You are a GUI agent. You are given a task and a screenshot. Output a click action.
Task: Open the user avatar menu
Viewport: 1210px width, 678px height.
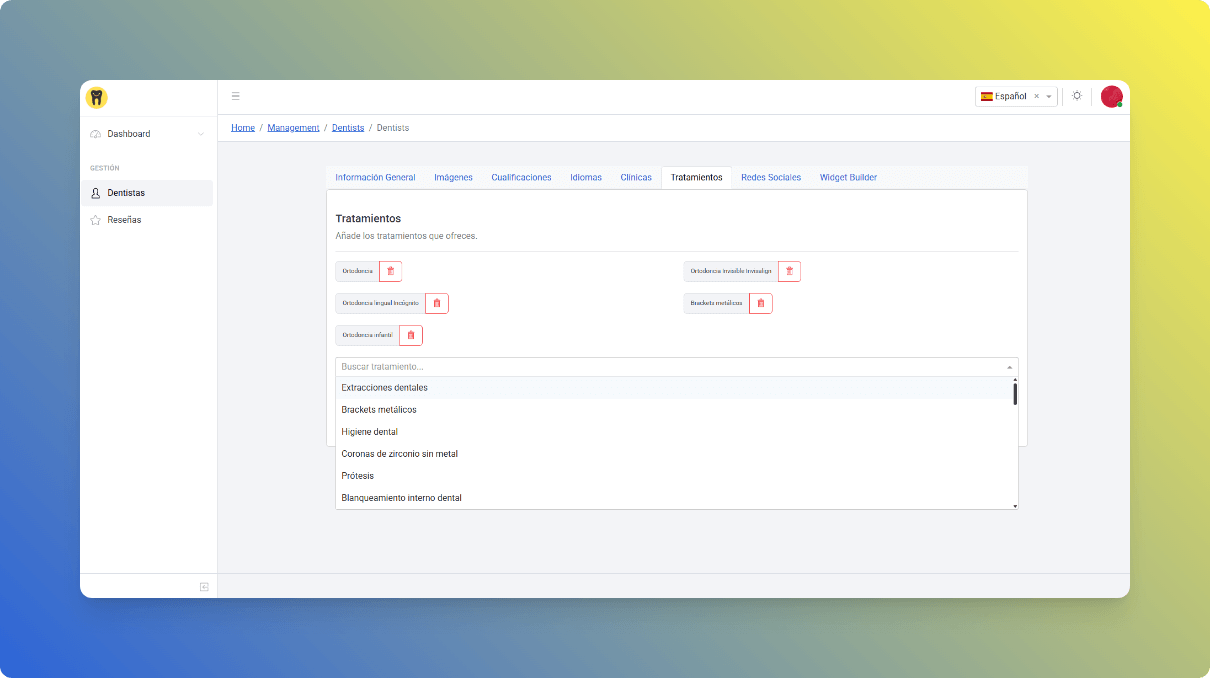tap(1111, 96)
